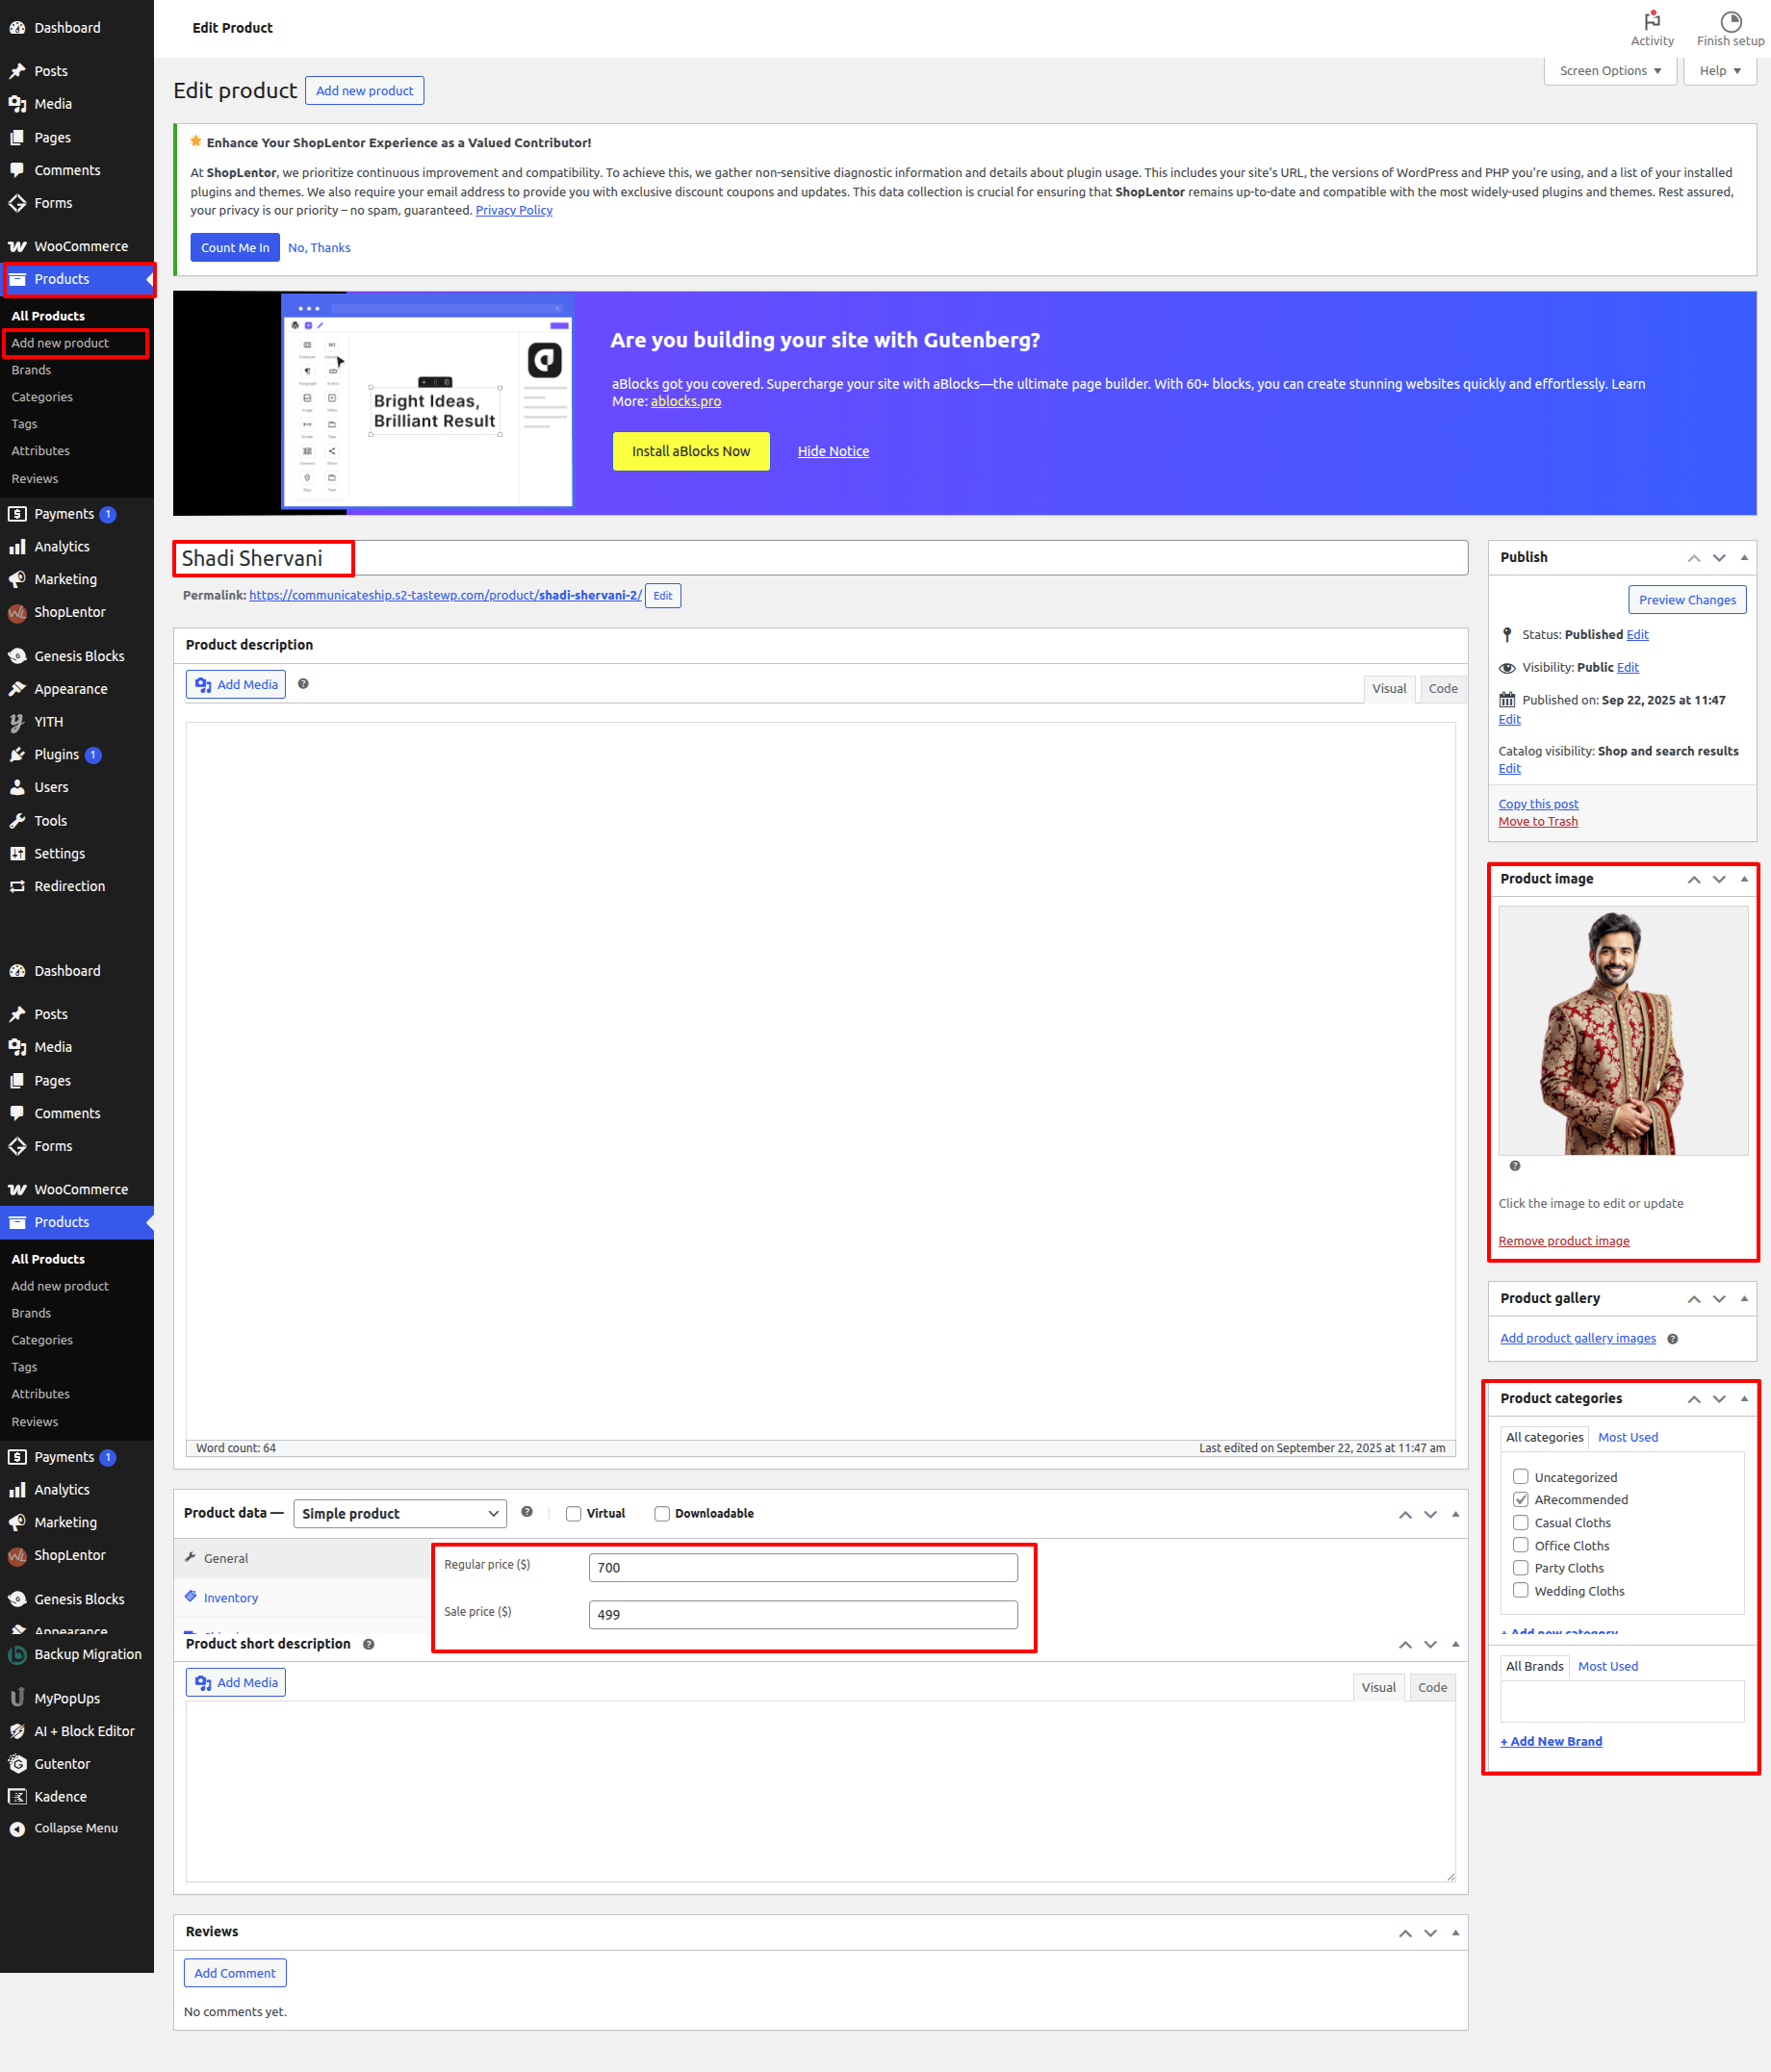The width and height of the screenshot is (1771, 2072).
Task: Click Remove product image link
Action: click(x=1563, y=1241)
